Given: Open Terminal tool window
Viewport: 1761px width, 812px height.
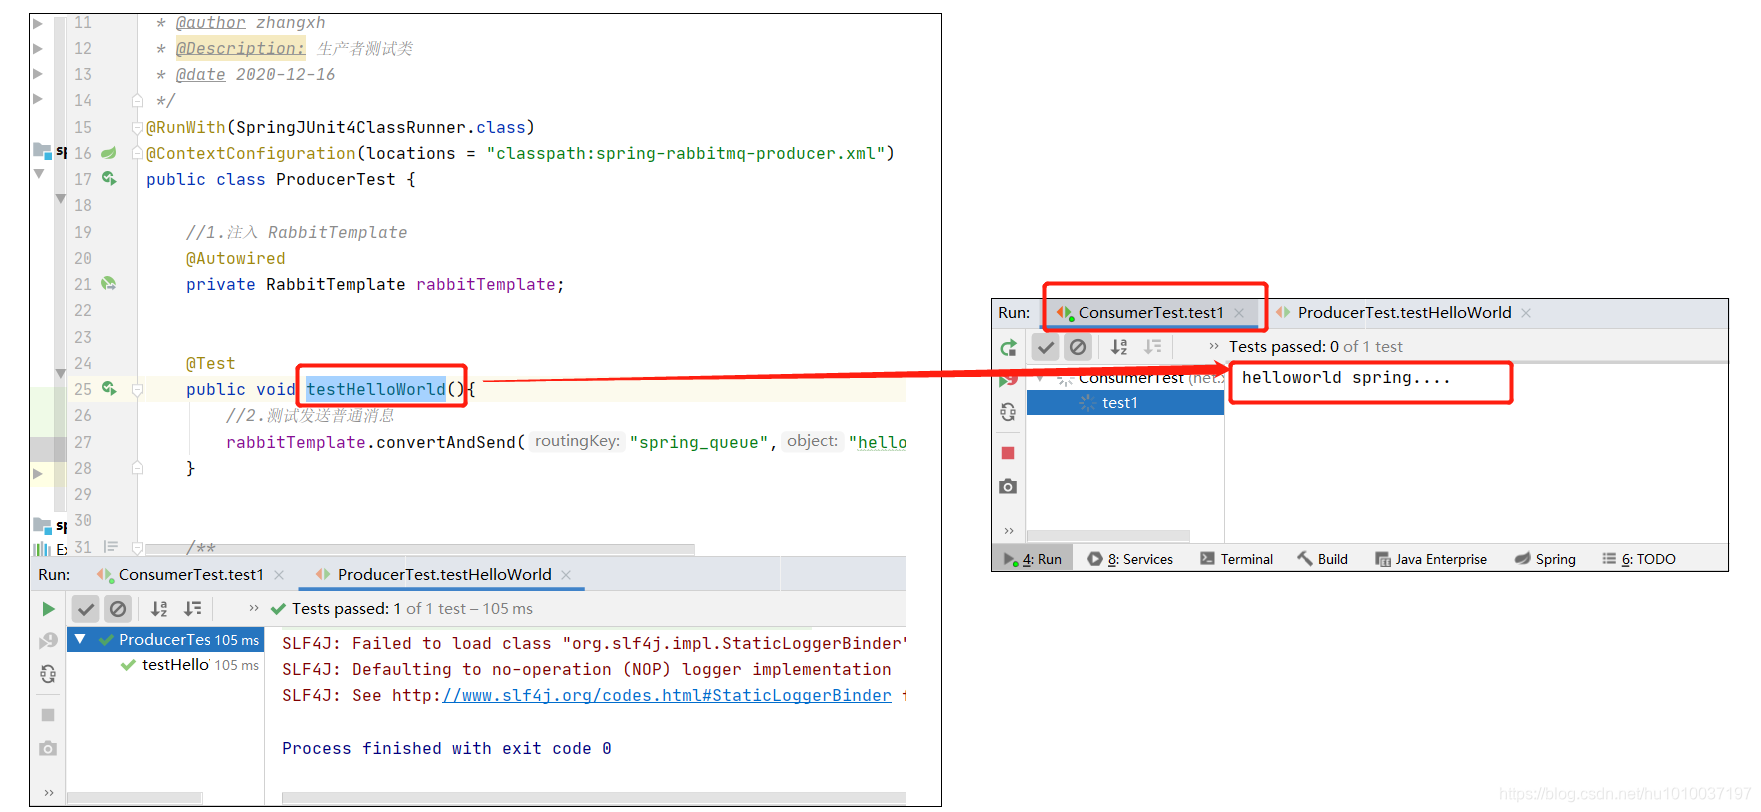Looking at the screenshot, I should 1236,559.
